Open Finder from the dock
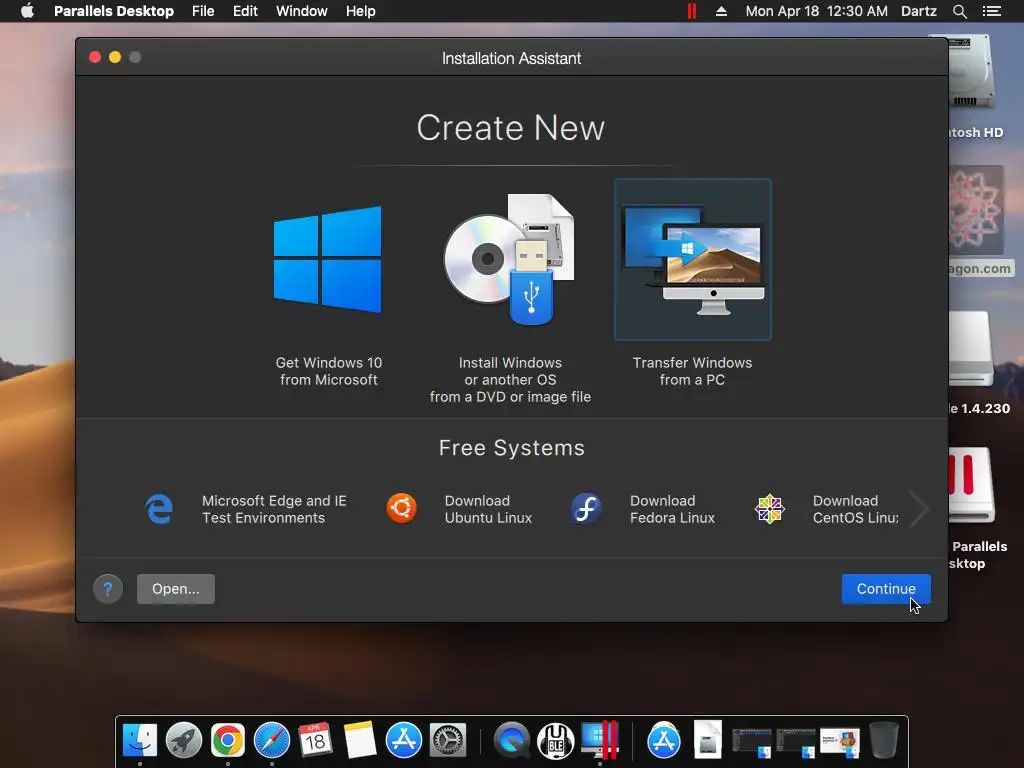 [140, 740]
